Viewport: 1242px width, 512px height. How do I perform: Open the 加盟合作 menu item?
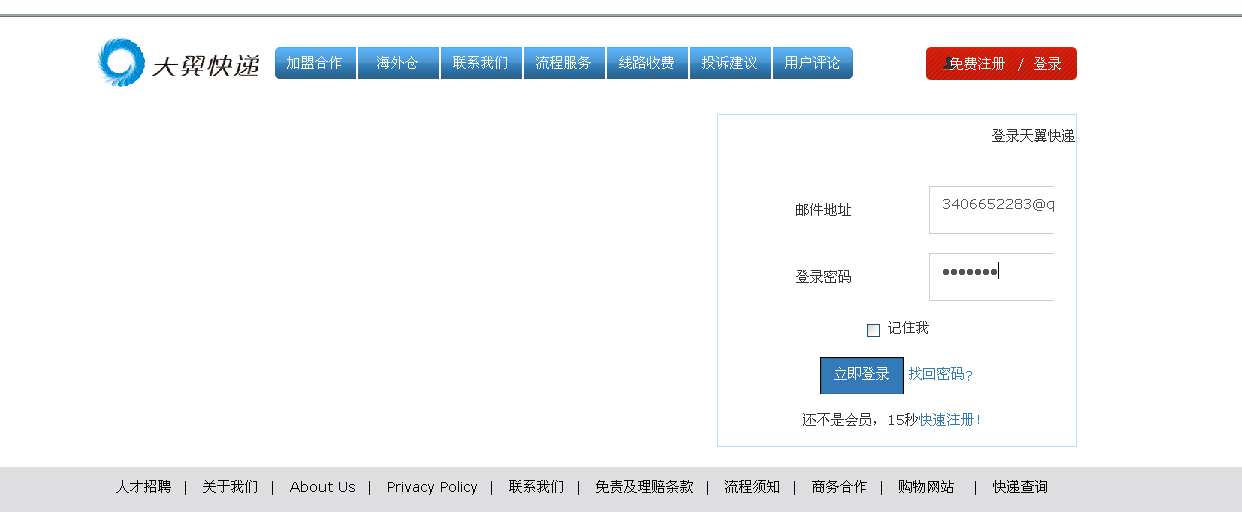pyautogui.click(x=315, y=63)
